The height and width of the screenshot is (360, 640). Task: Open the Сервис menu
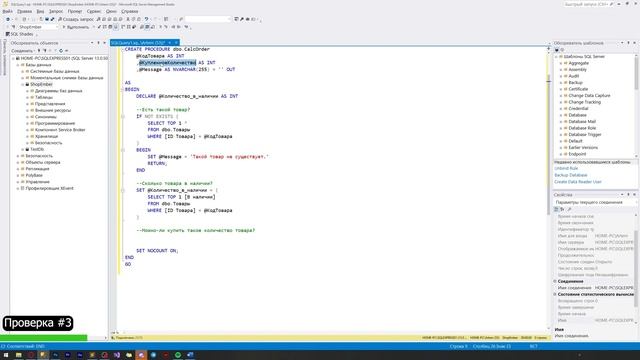pyautogui.click(x=94, y=11)
